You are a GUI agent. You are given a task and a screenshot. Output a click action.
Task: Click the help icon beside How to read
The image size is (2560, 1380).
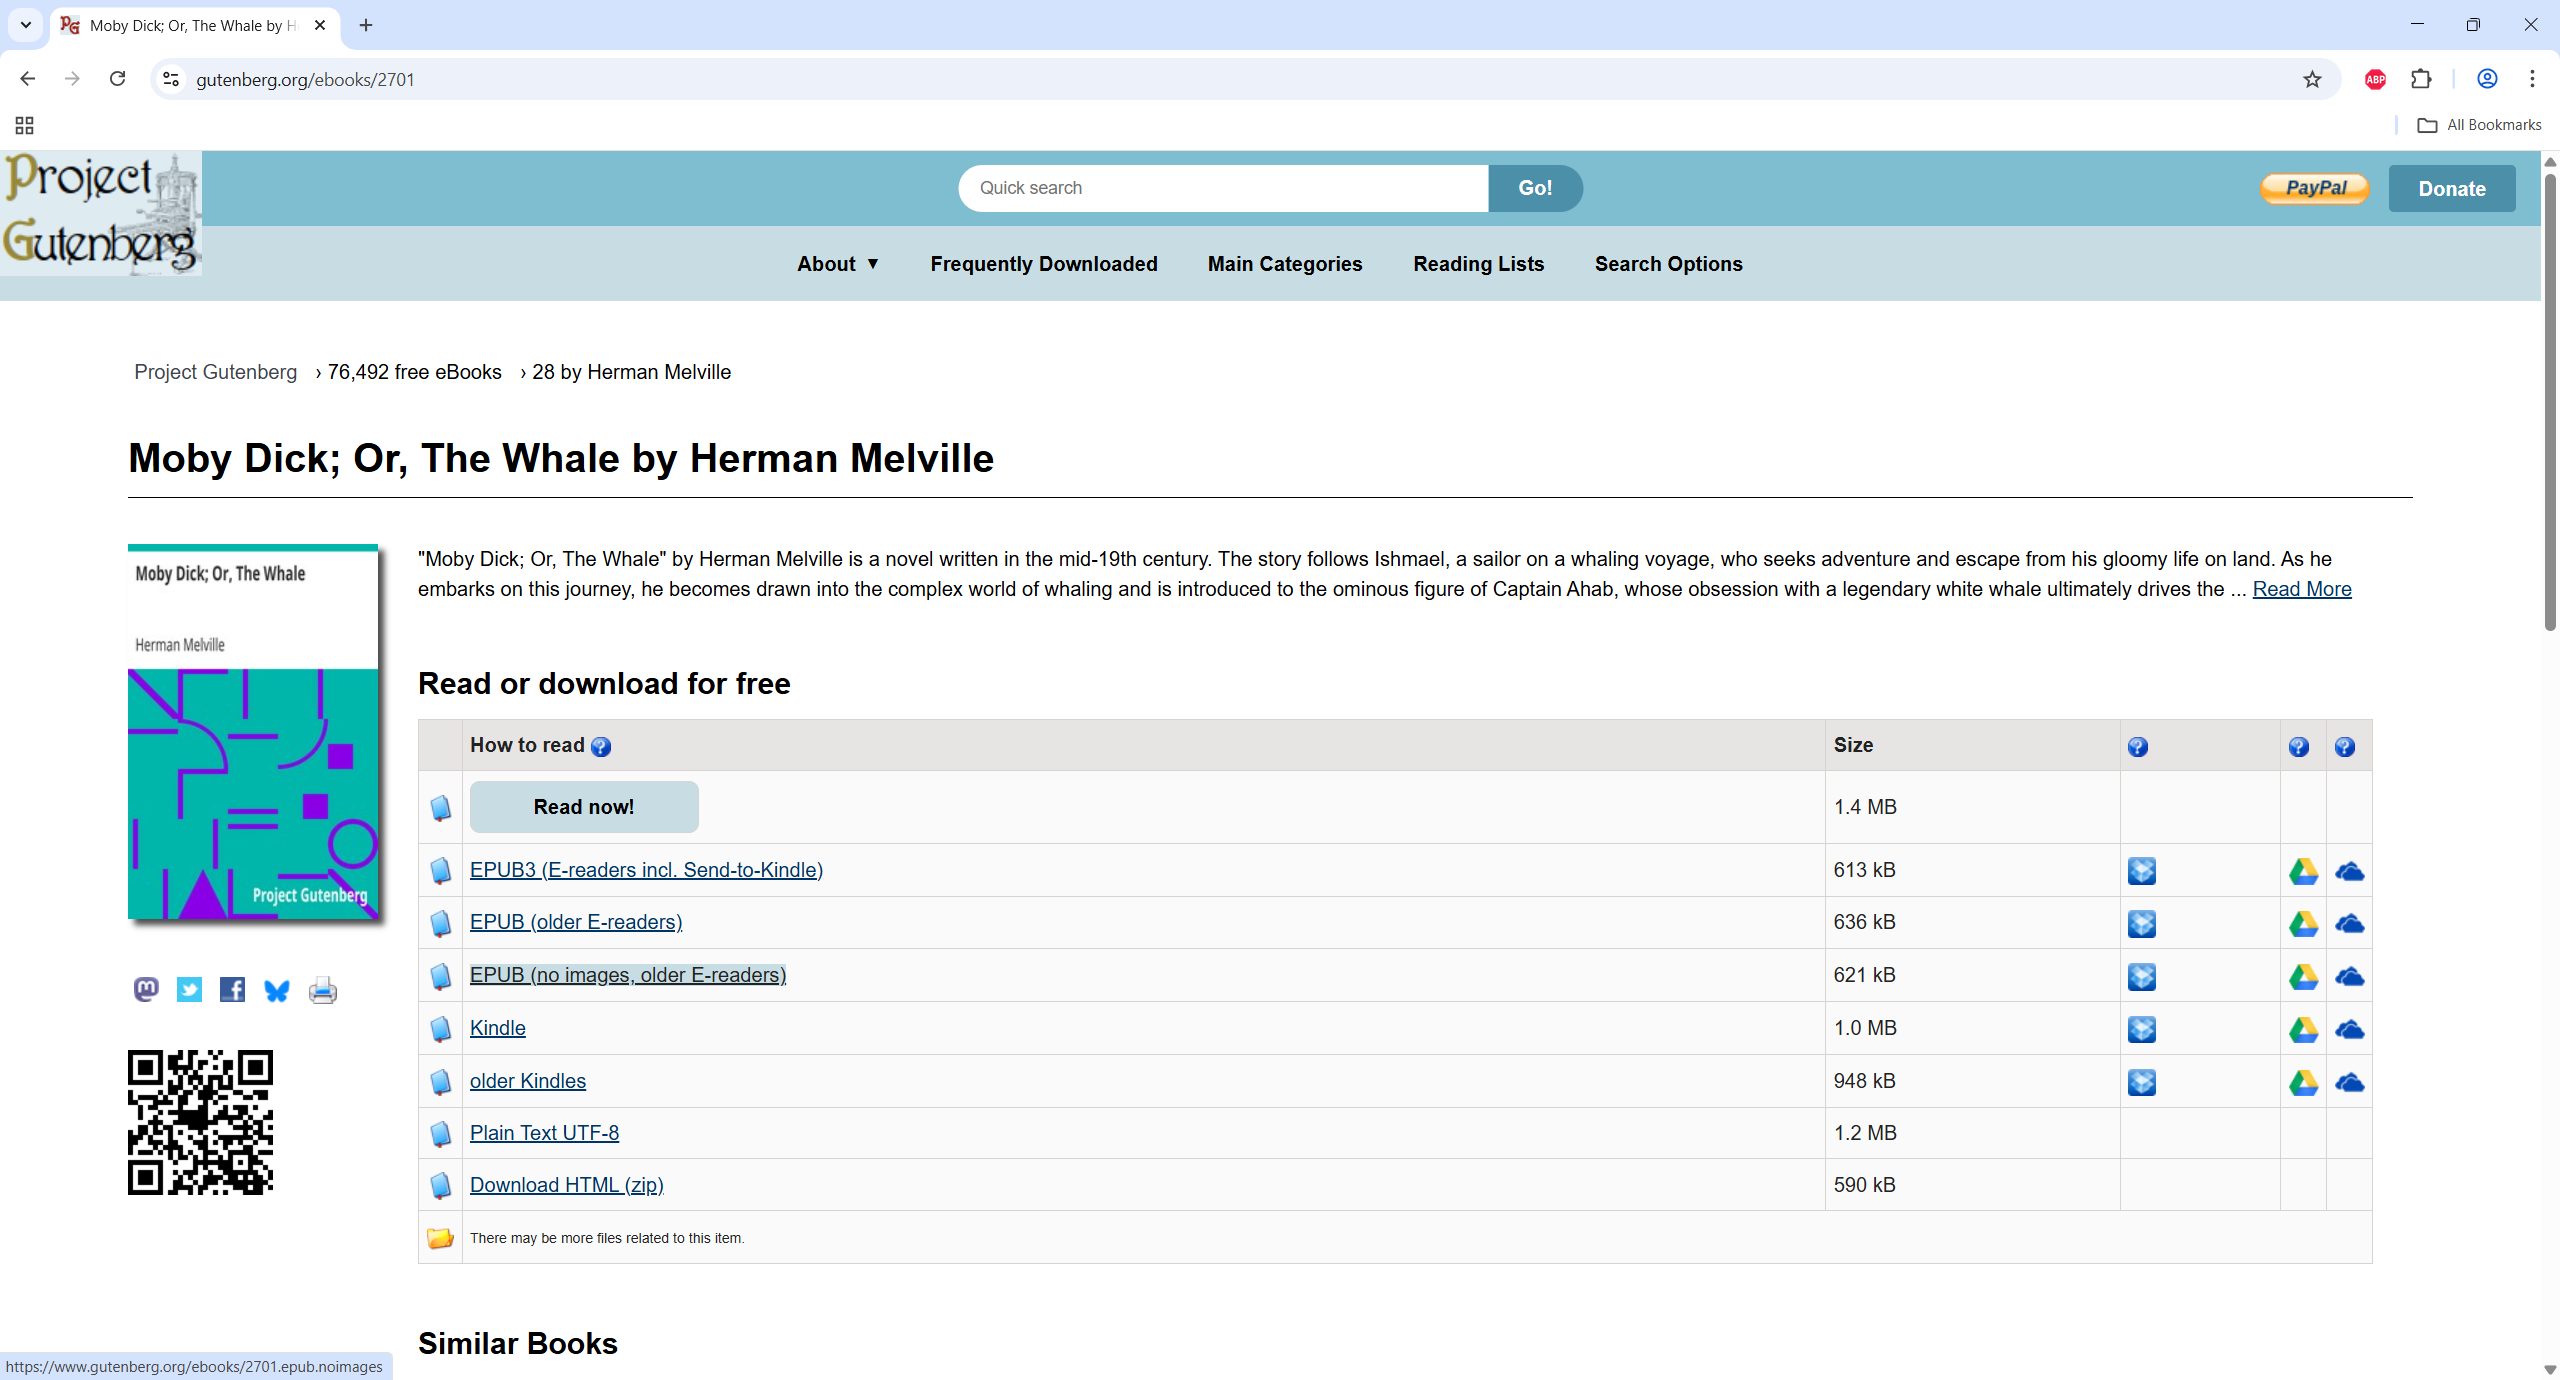601,747
